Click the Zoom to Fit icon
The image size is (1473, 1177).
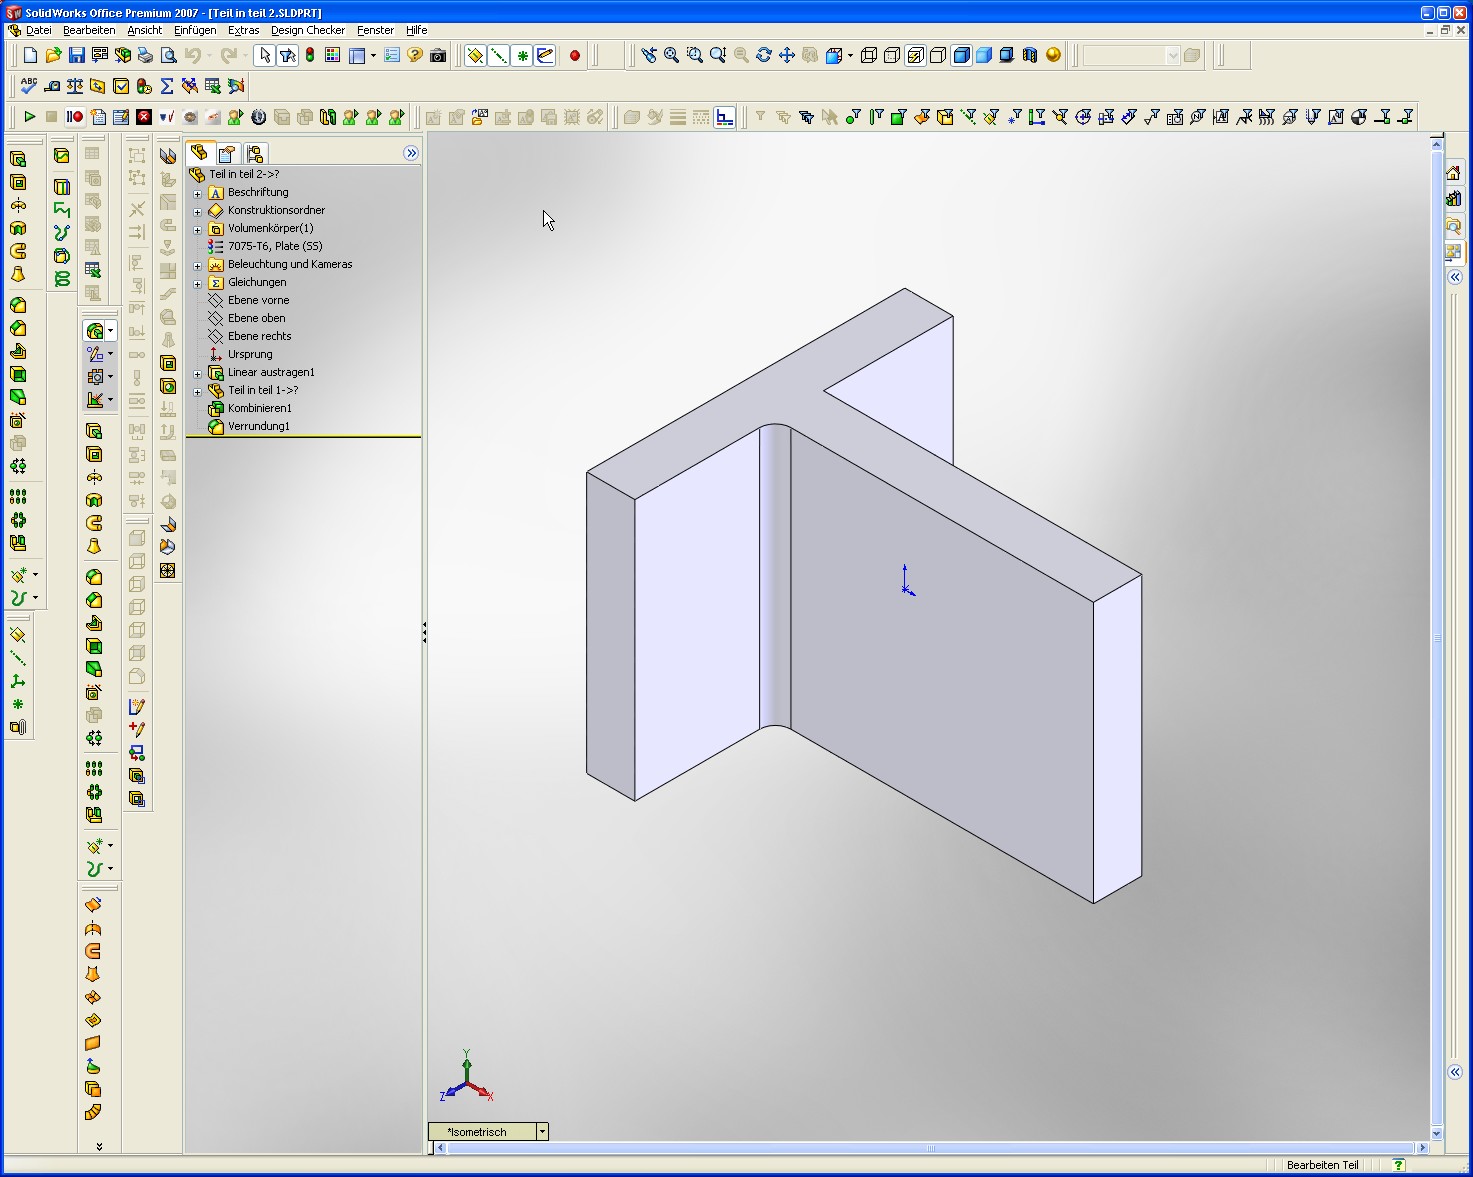coord(672,55)
